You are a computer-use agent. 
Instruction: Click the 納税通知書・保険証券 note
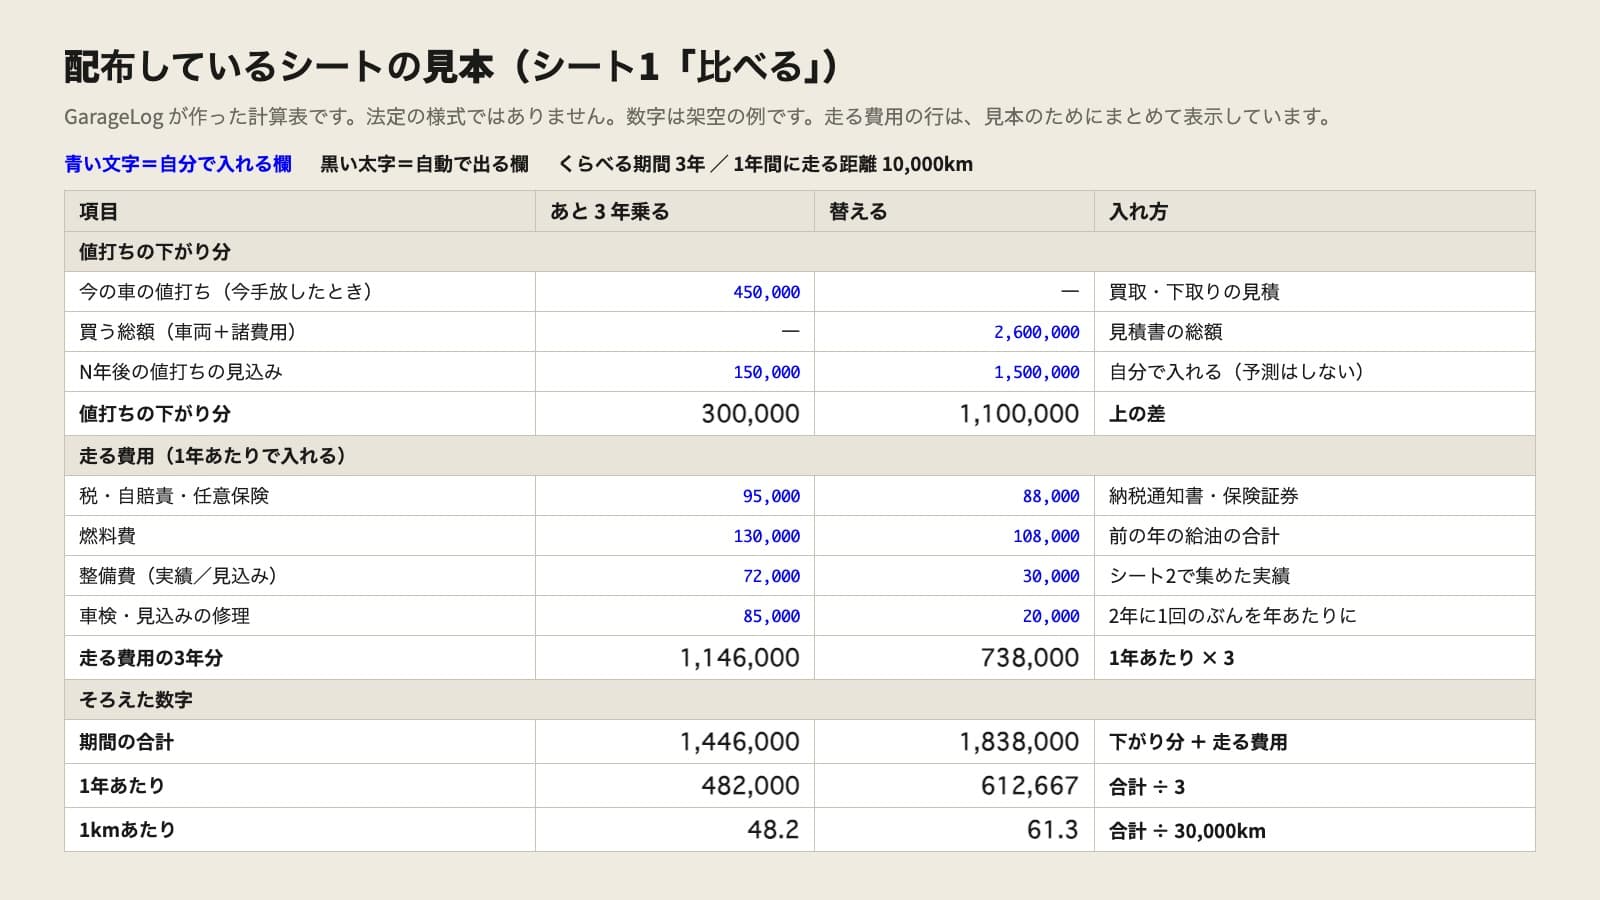coord(1204,496)
